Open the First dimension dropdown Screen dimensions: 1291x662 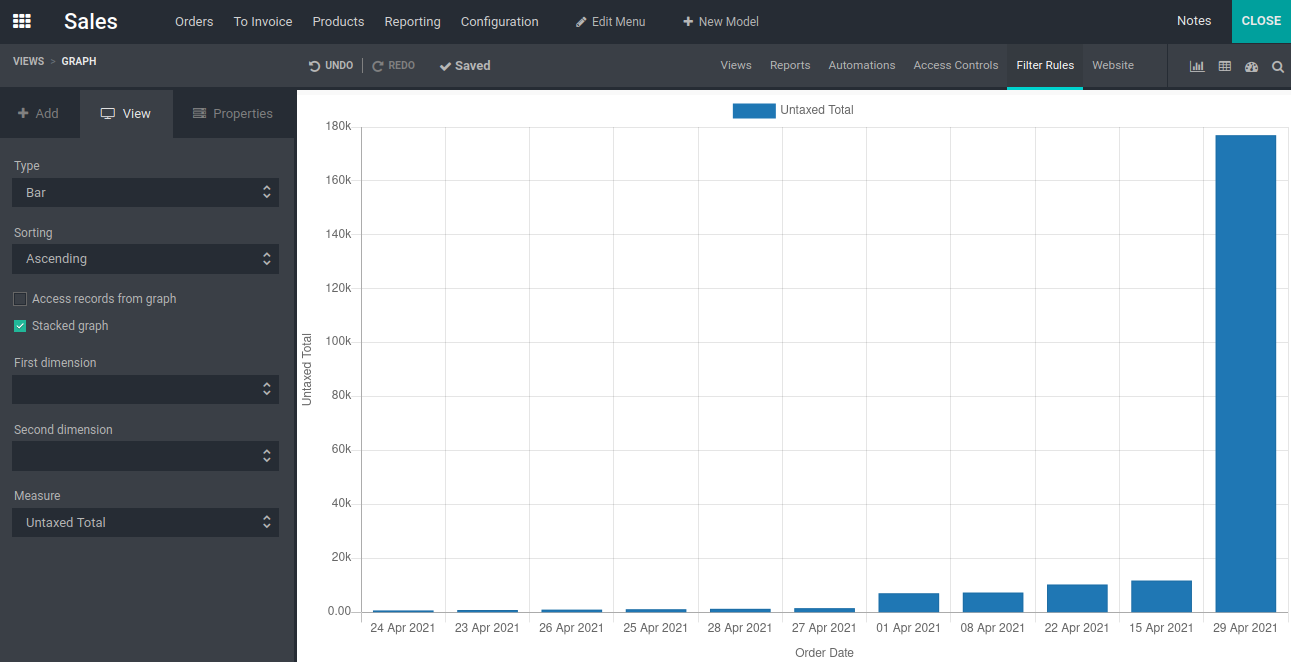click(145, 389)
